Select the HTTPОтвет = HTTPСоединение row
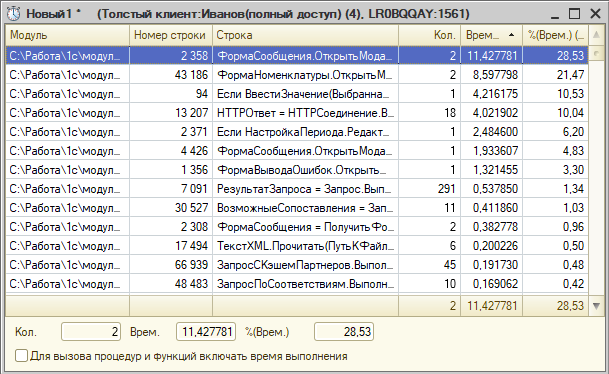 (x=297, y=113)
